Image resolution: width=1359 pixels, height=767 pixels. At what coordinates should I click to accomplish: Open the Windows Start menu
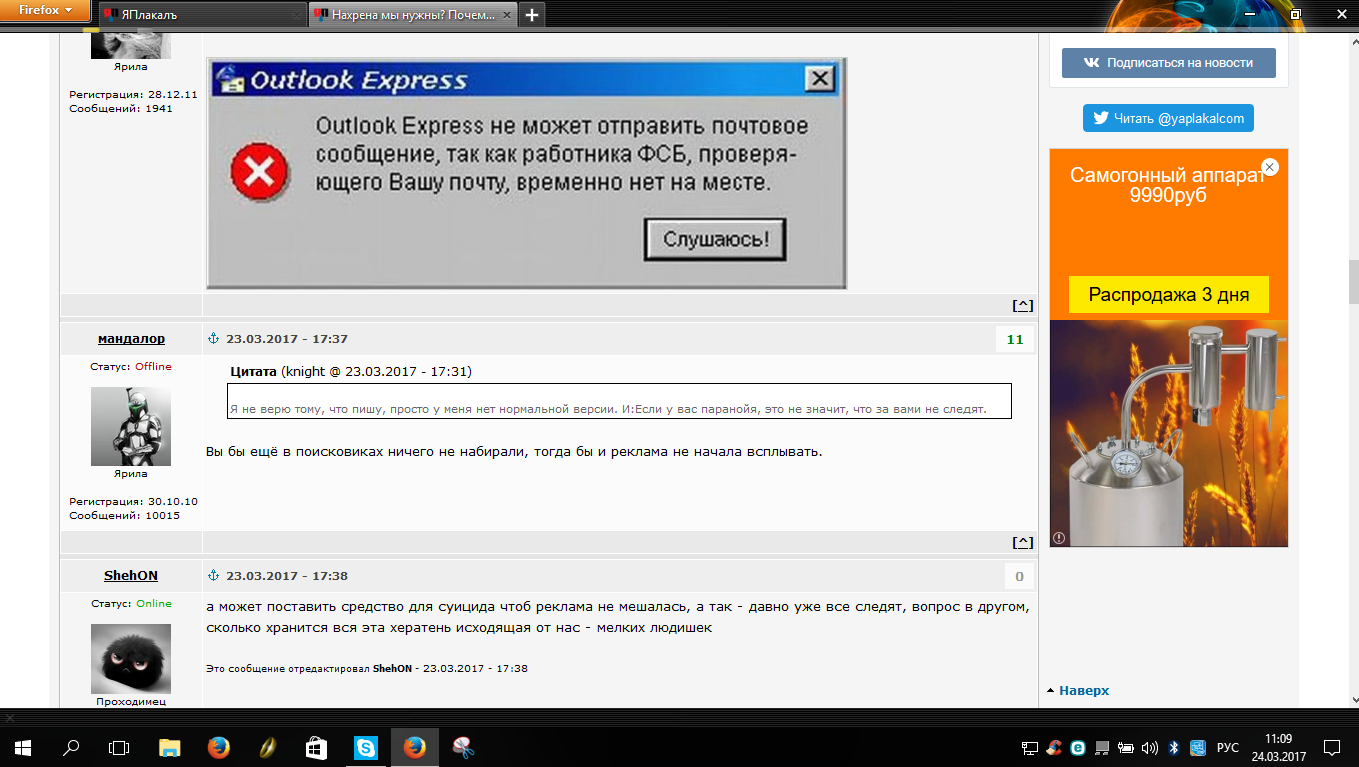pyautogui.click(x=24, y=747)
